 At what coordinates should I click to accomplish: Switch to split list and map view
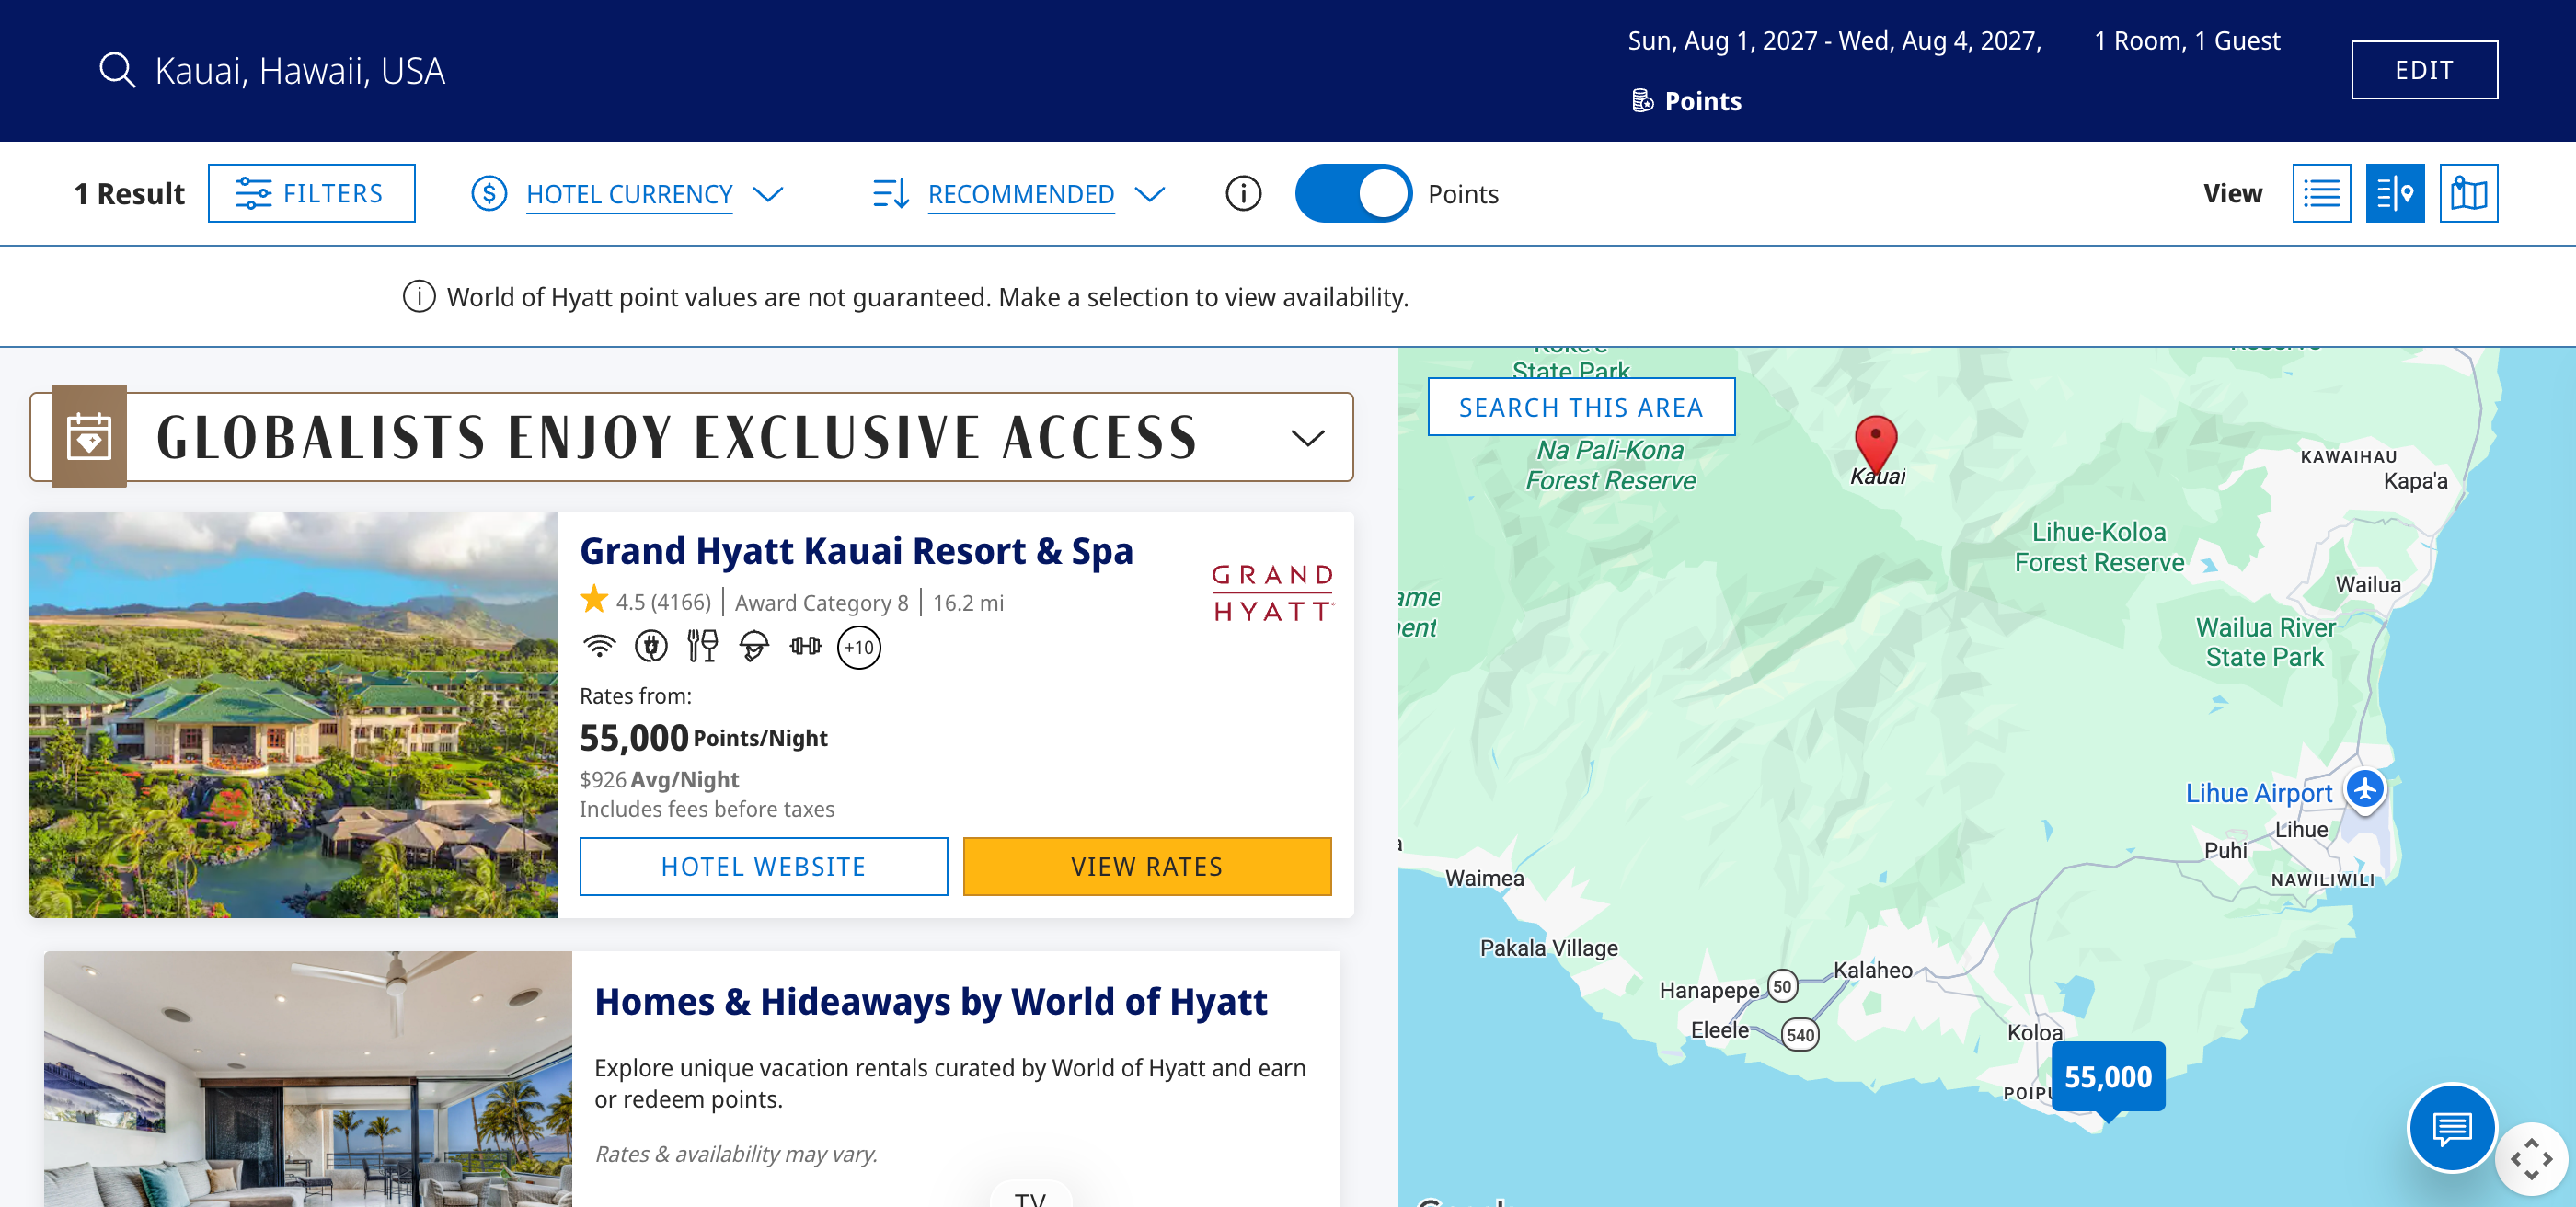point(2394,193)
